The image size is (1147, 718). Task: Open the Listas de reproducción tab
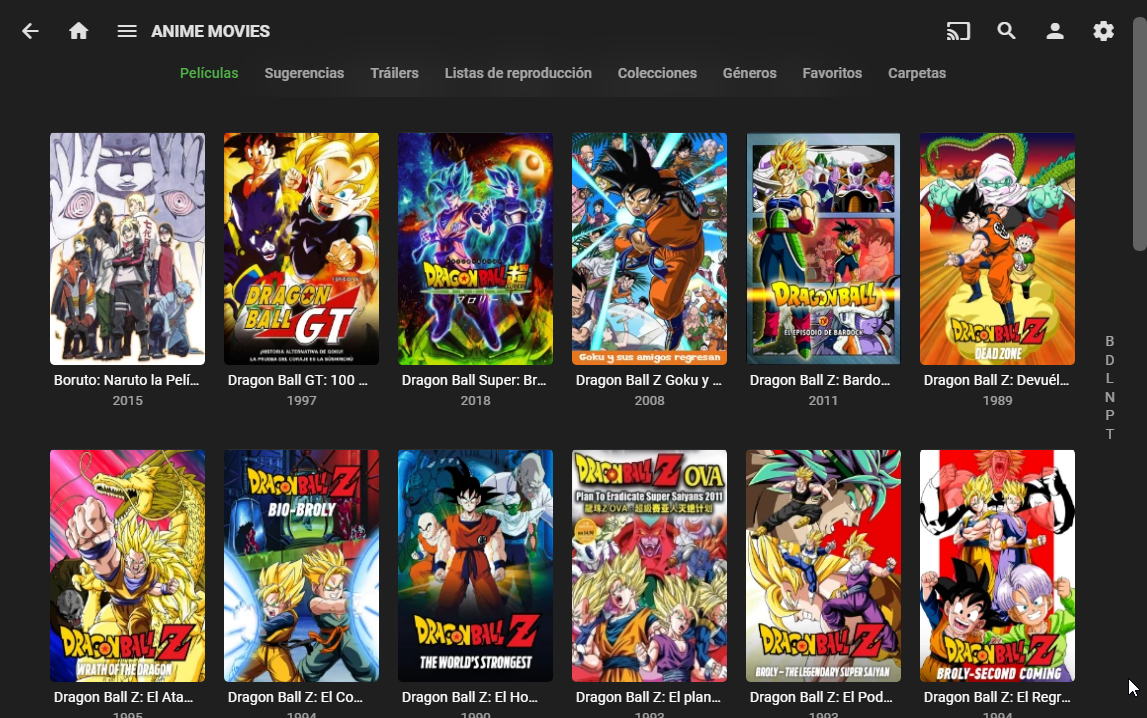coord(518,73)
